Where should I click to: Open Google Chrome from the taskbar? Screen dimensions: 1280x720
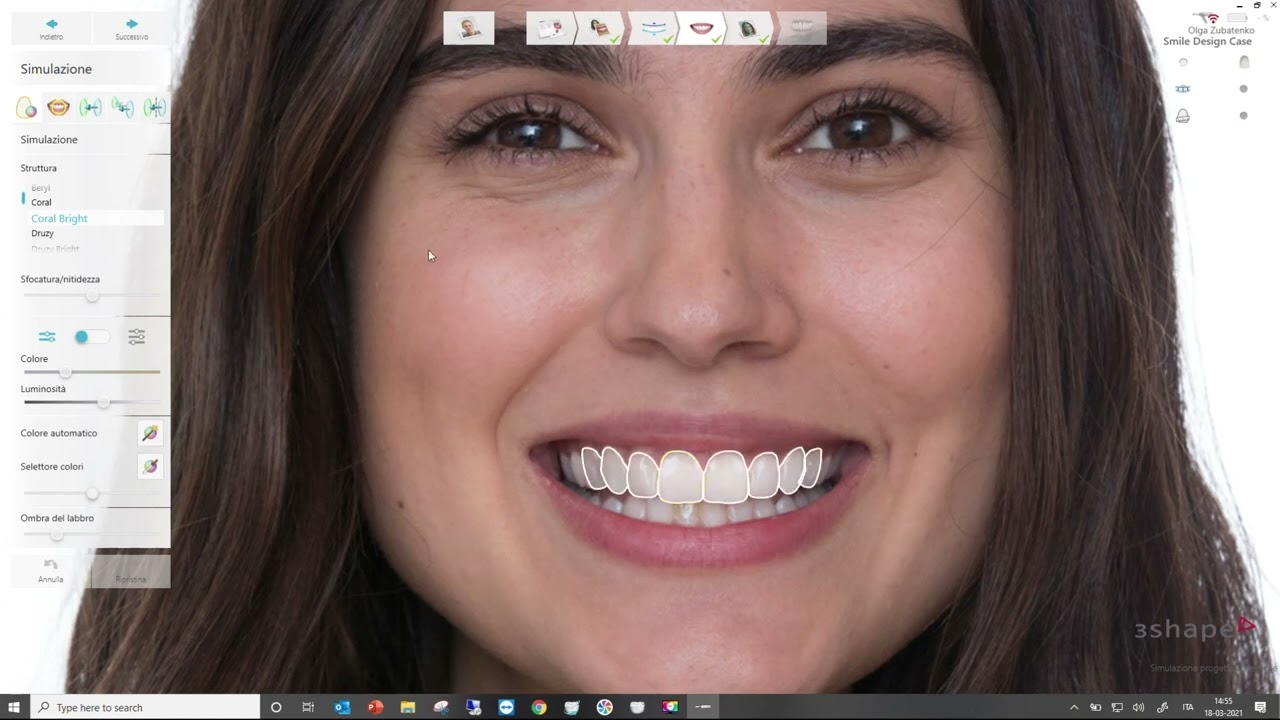[x=539, y=707]
